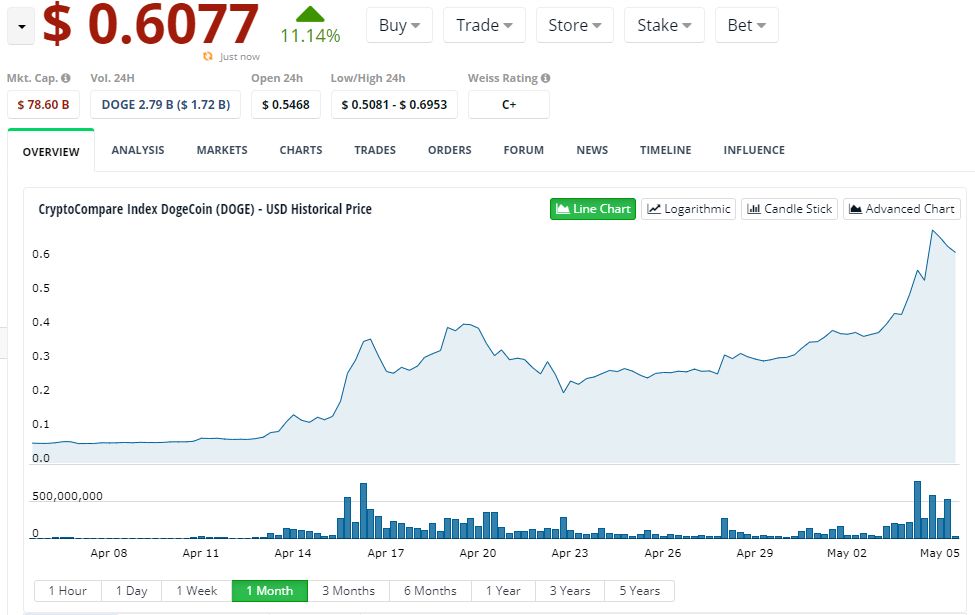Click the 11.14% change percentage

point(310,36)
